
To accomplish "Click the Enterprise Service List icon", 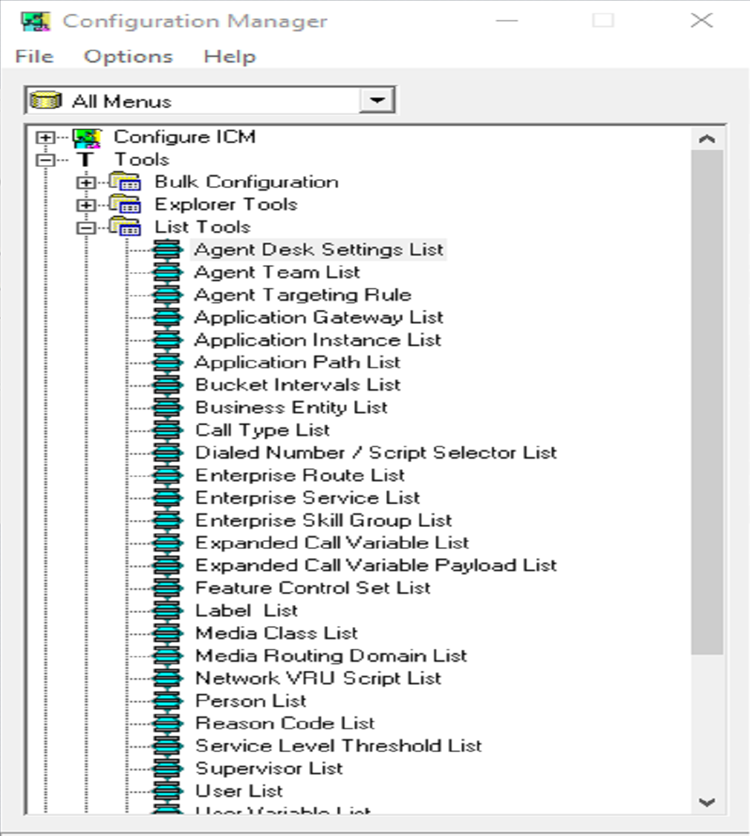I will coord(167,498).
